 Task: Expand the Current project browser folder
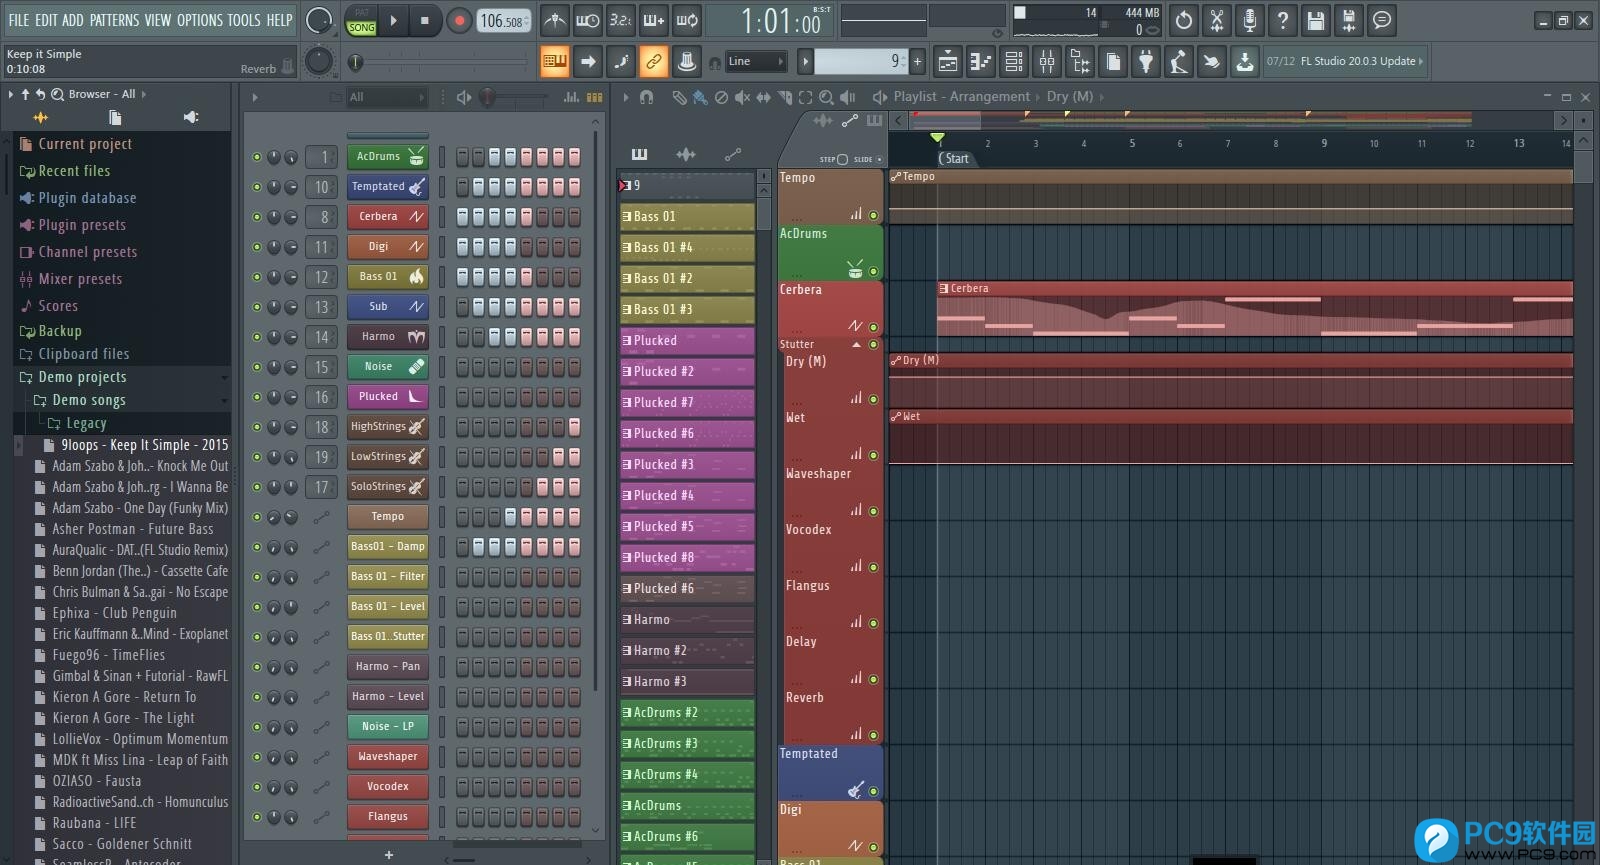click(84, 144)
